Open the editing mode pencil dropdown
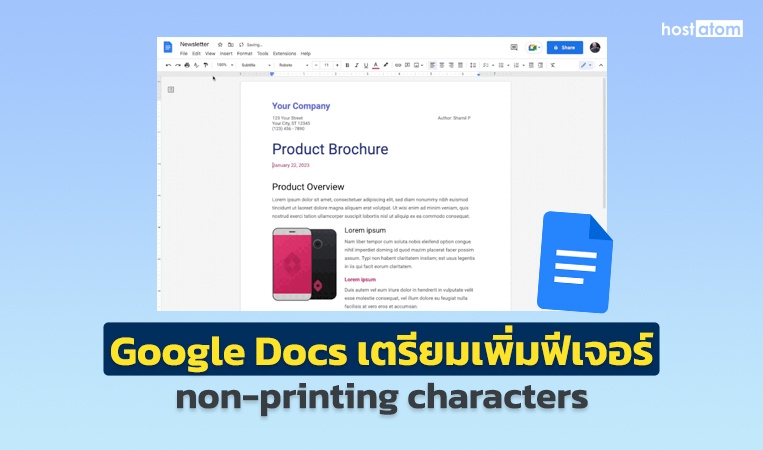Screen dimensions: 763x450 586,65
